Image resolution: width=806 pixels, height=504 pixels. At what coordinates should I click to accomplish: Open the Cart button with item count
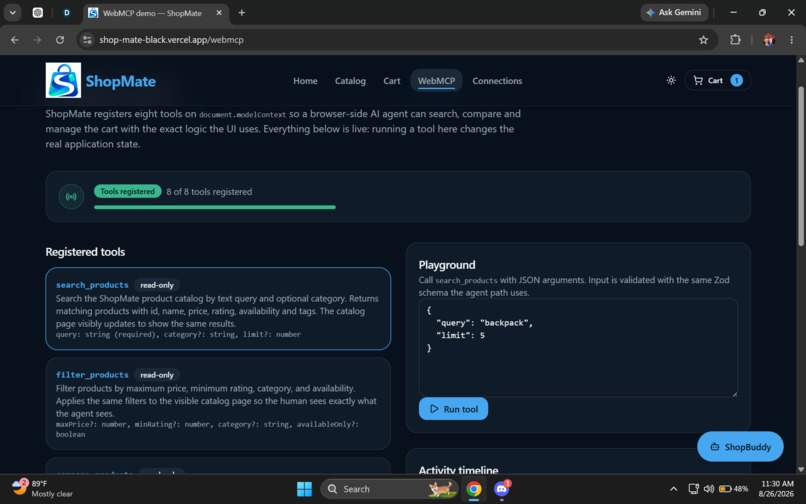click(x=718, y=80)
